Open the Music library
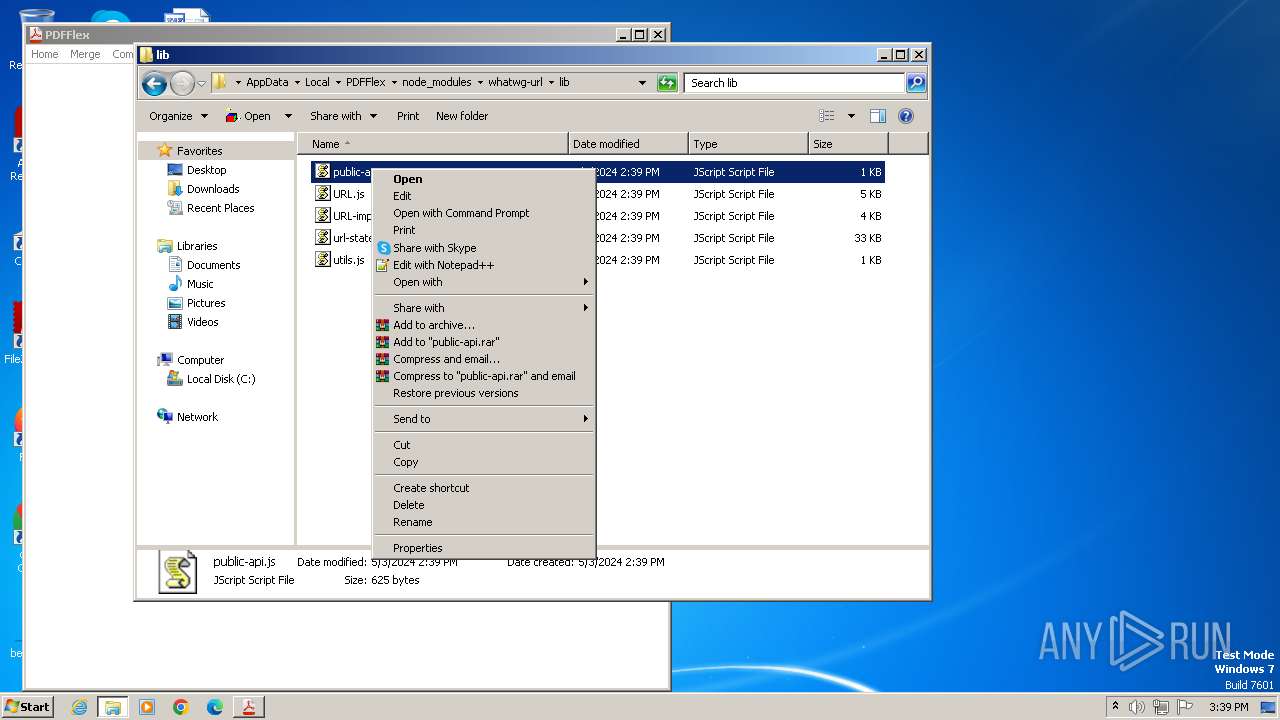The image size is (1280, 720). (x=200, y=284)
